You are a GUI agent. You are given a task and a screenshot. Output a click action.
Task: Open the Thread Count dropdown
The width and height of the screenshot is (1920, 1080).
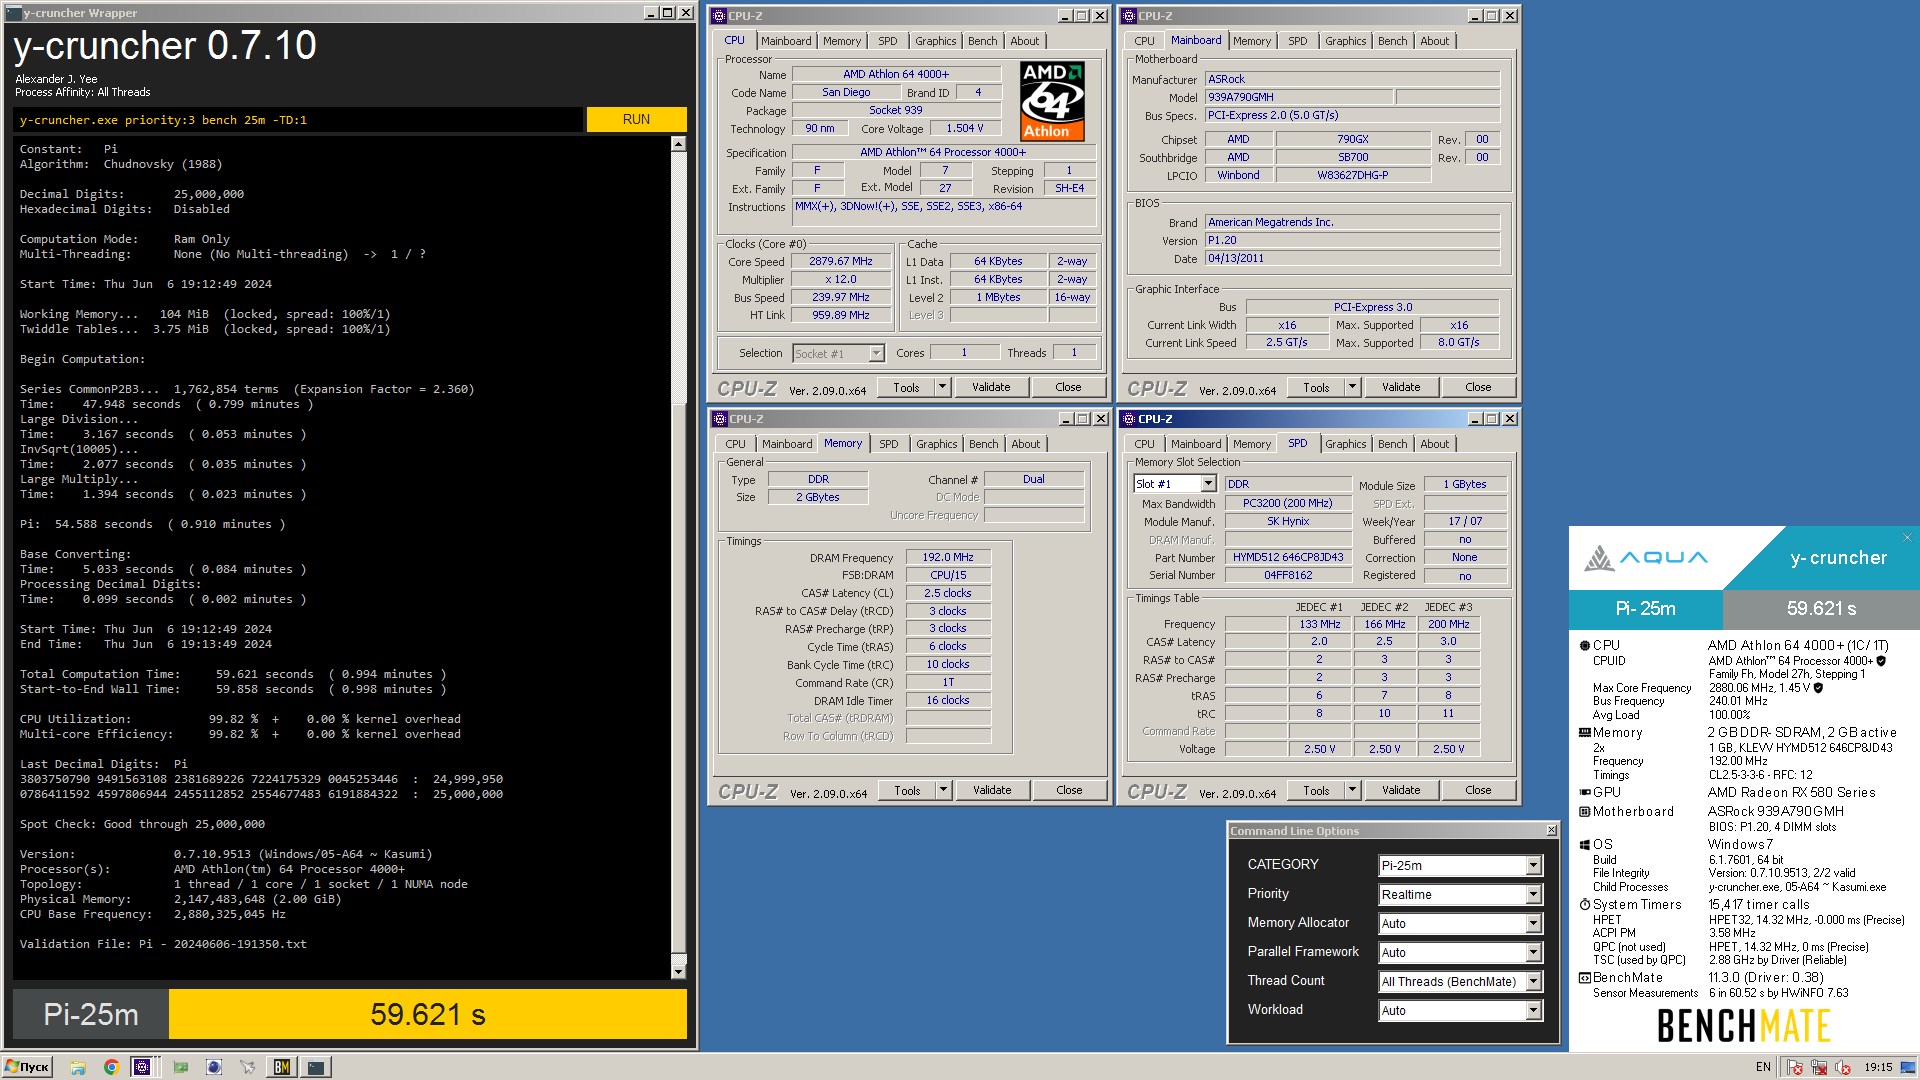1533,981
